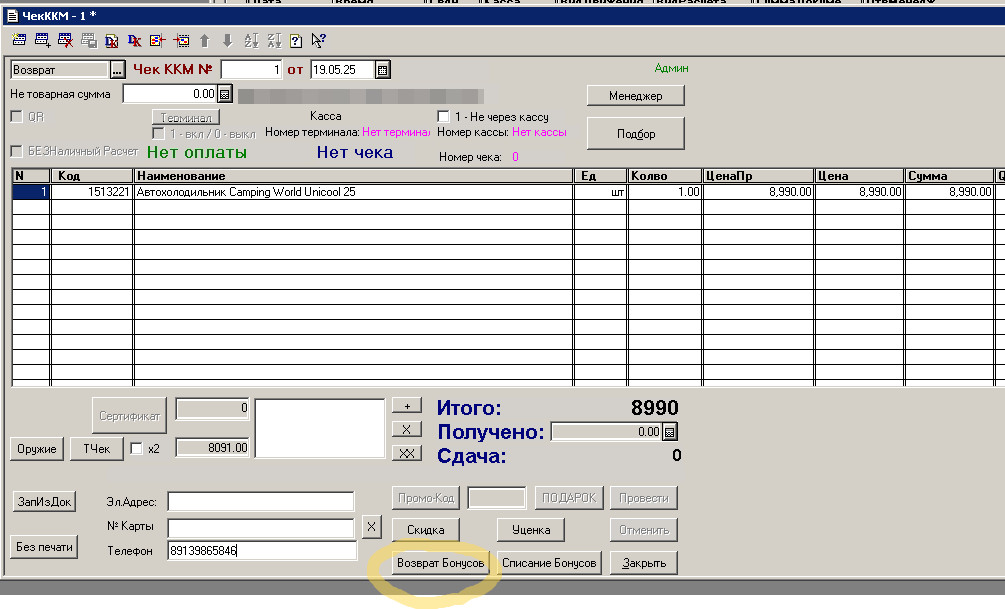
Task: Click the Списание Бонусов button
Action: 549,563
